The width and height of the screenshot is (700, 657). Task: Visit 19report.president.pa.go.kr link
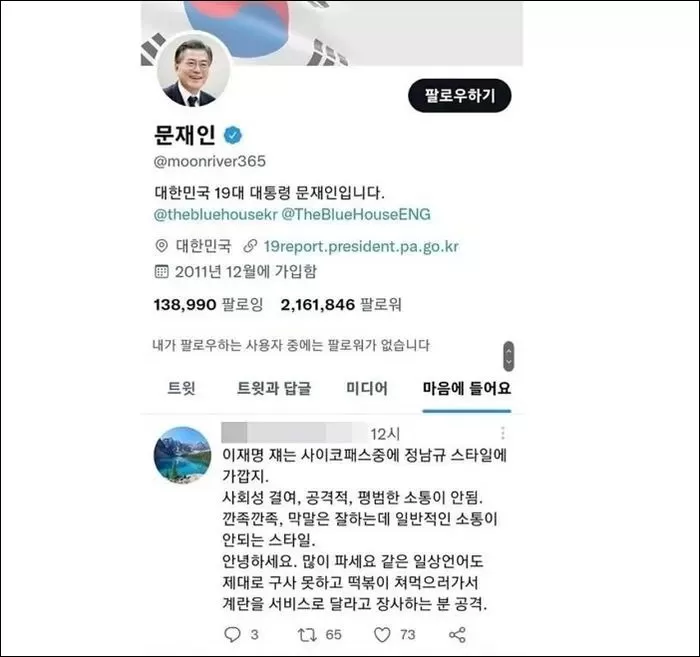361,246
